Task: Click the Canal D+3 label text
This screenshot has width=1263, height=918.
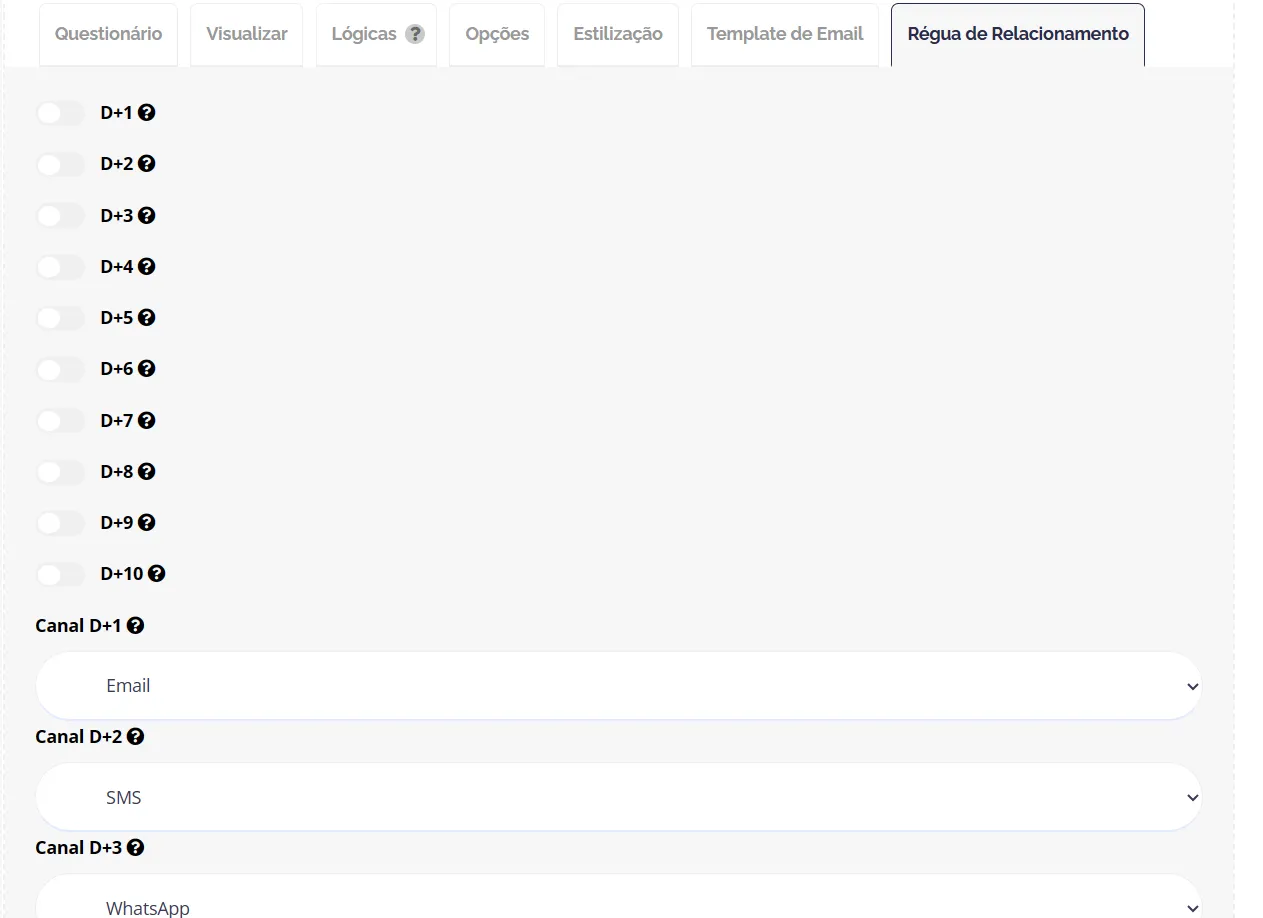Action: pos(78,847)
